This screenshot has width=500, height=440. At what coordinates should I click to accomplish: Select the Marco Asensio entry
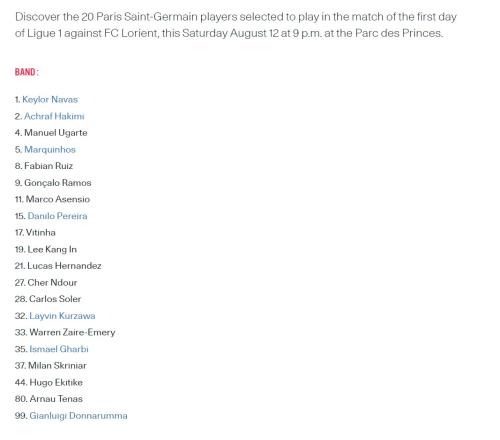pos(52,199)
